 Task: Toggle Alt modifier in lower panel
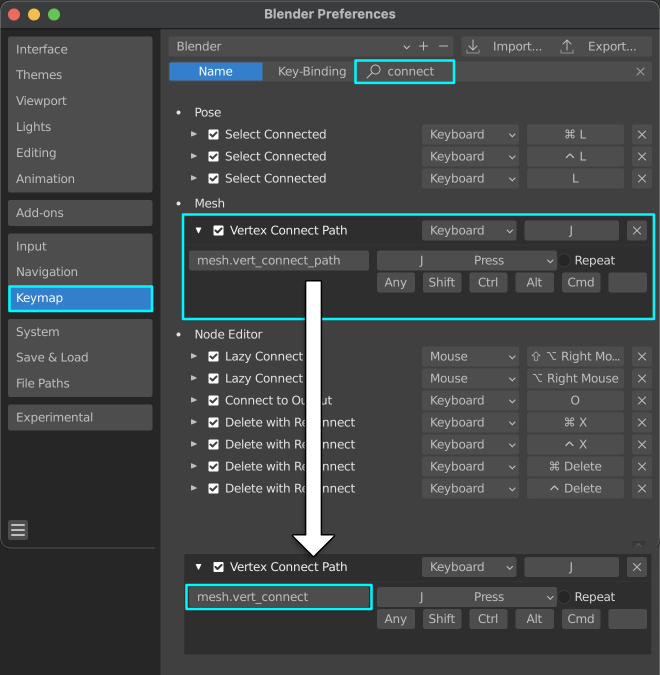[x=534, y=619]
